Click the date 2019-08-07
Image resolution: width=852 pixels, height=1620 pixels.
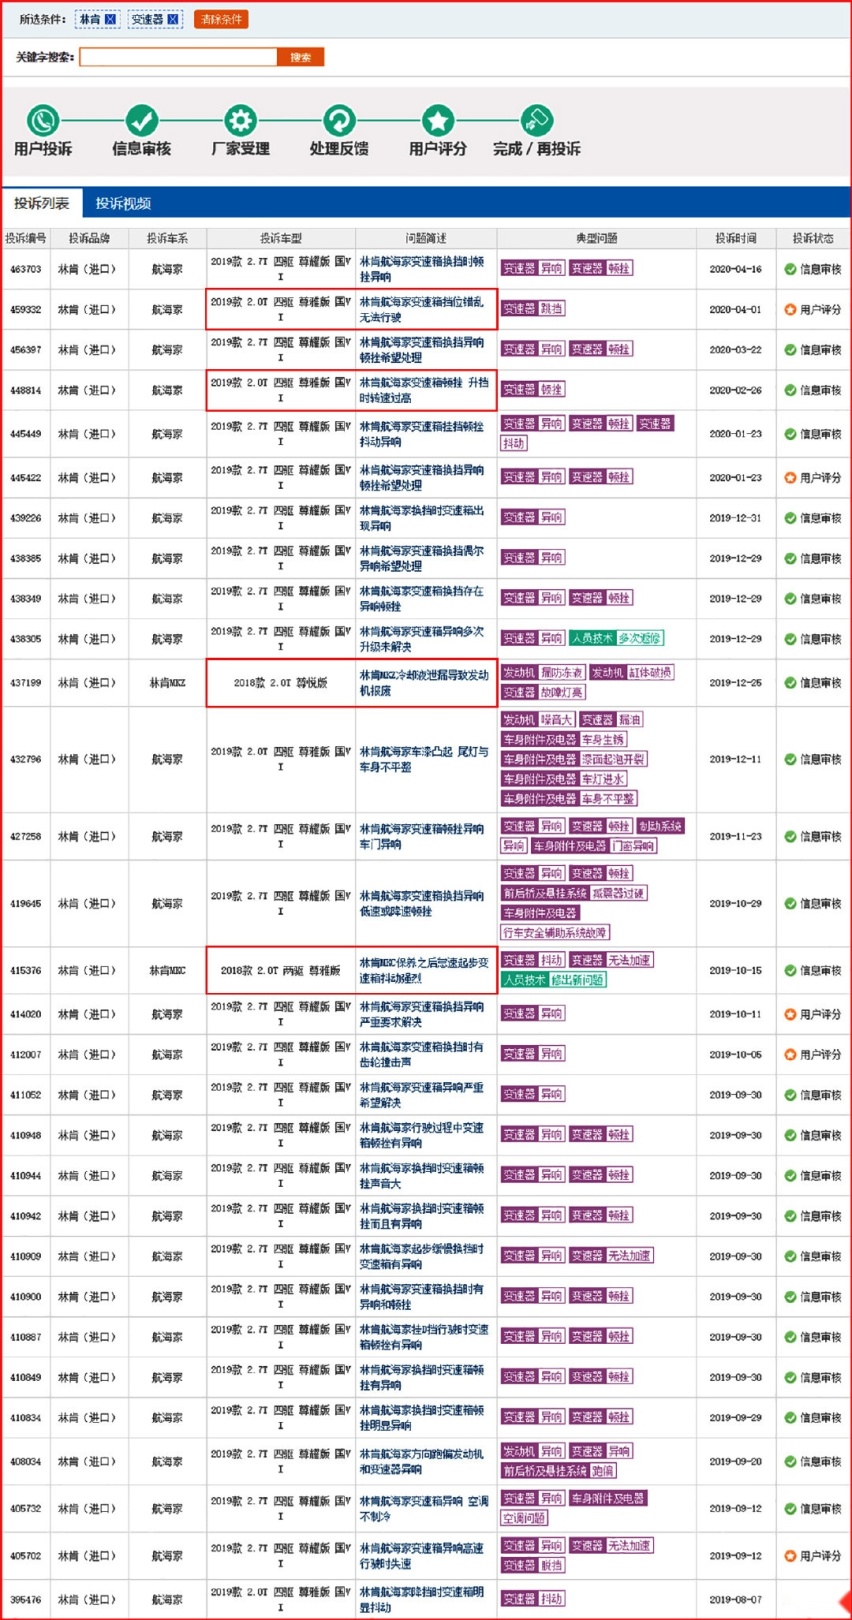(735, 1599)
